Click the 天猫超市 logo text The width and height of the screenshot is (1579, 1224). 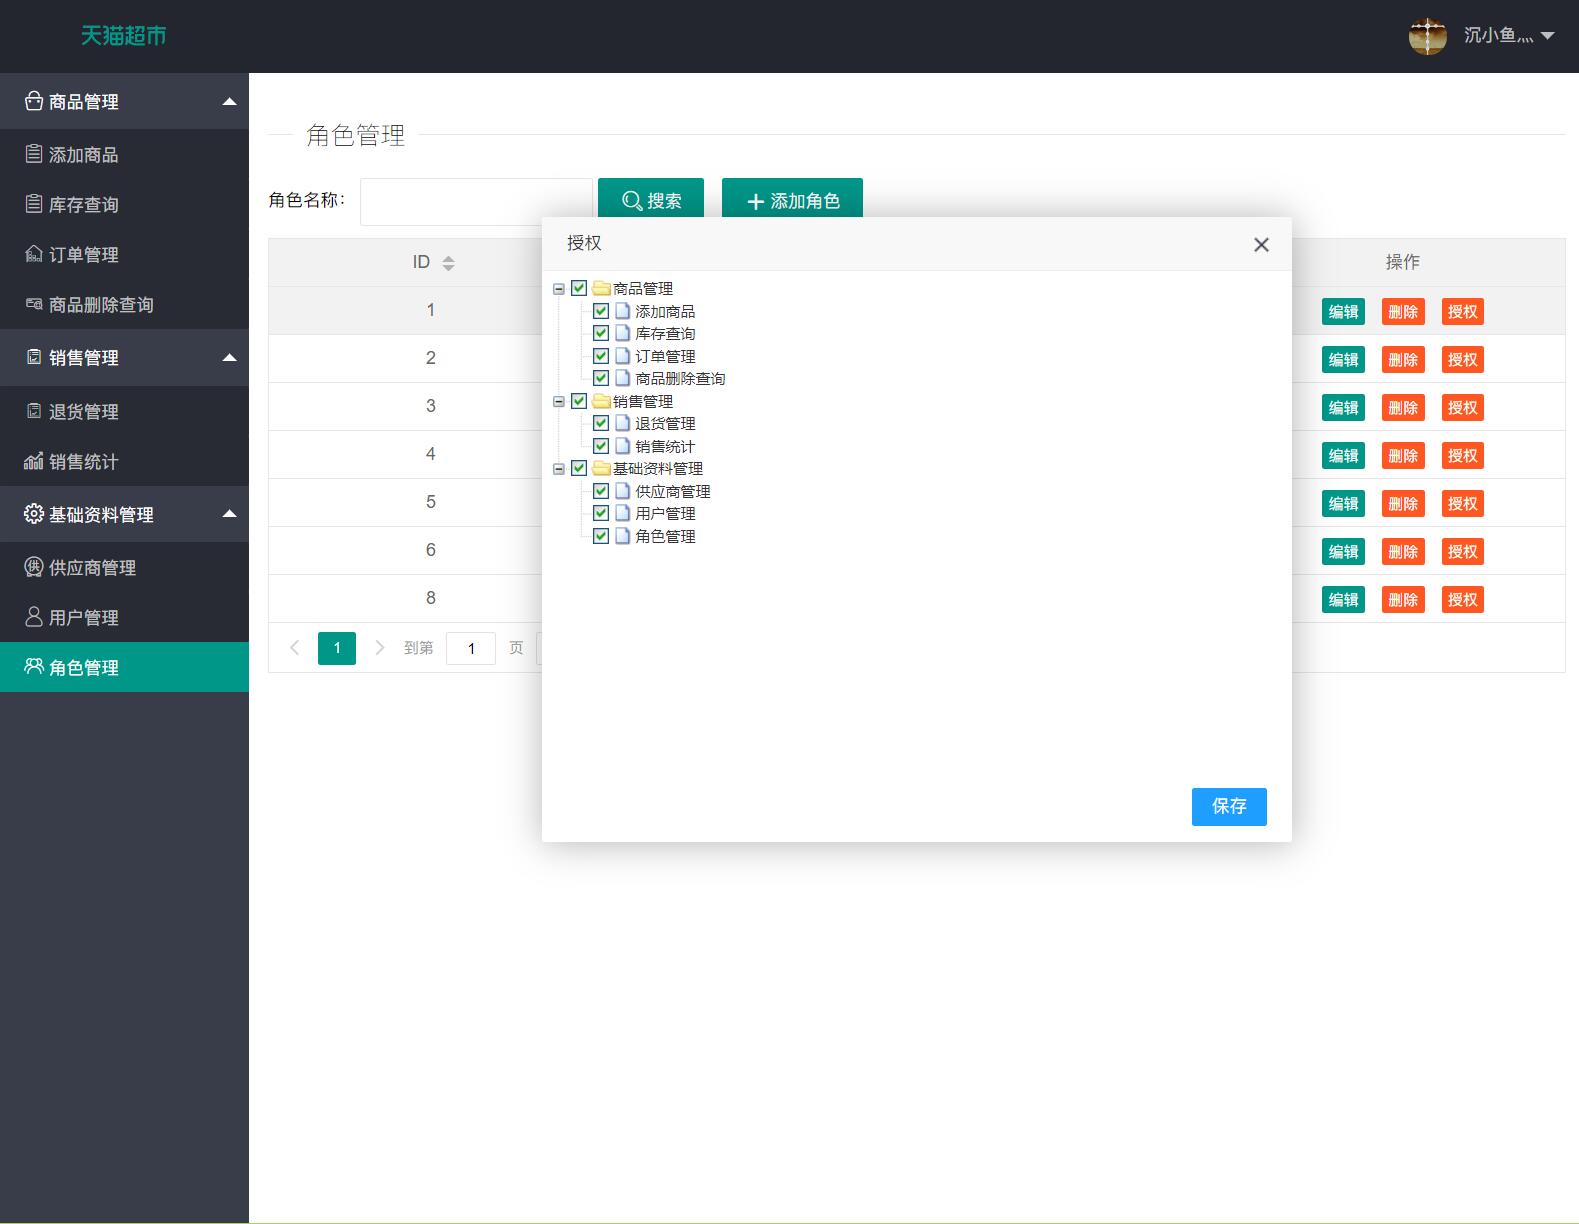(x=123, y=36)
